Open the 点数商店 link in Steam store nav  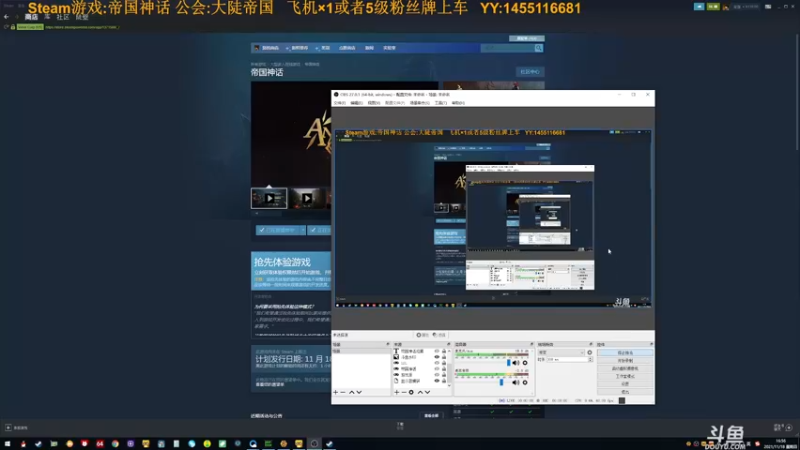pos(347,48)
